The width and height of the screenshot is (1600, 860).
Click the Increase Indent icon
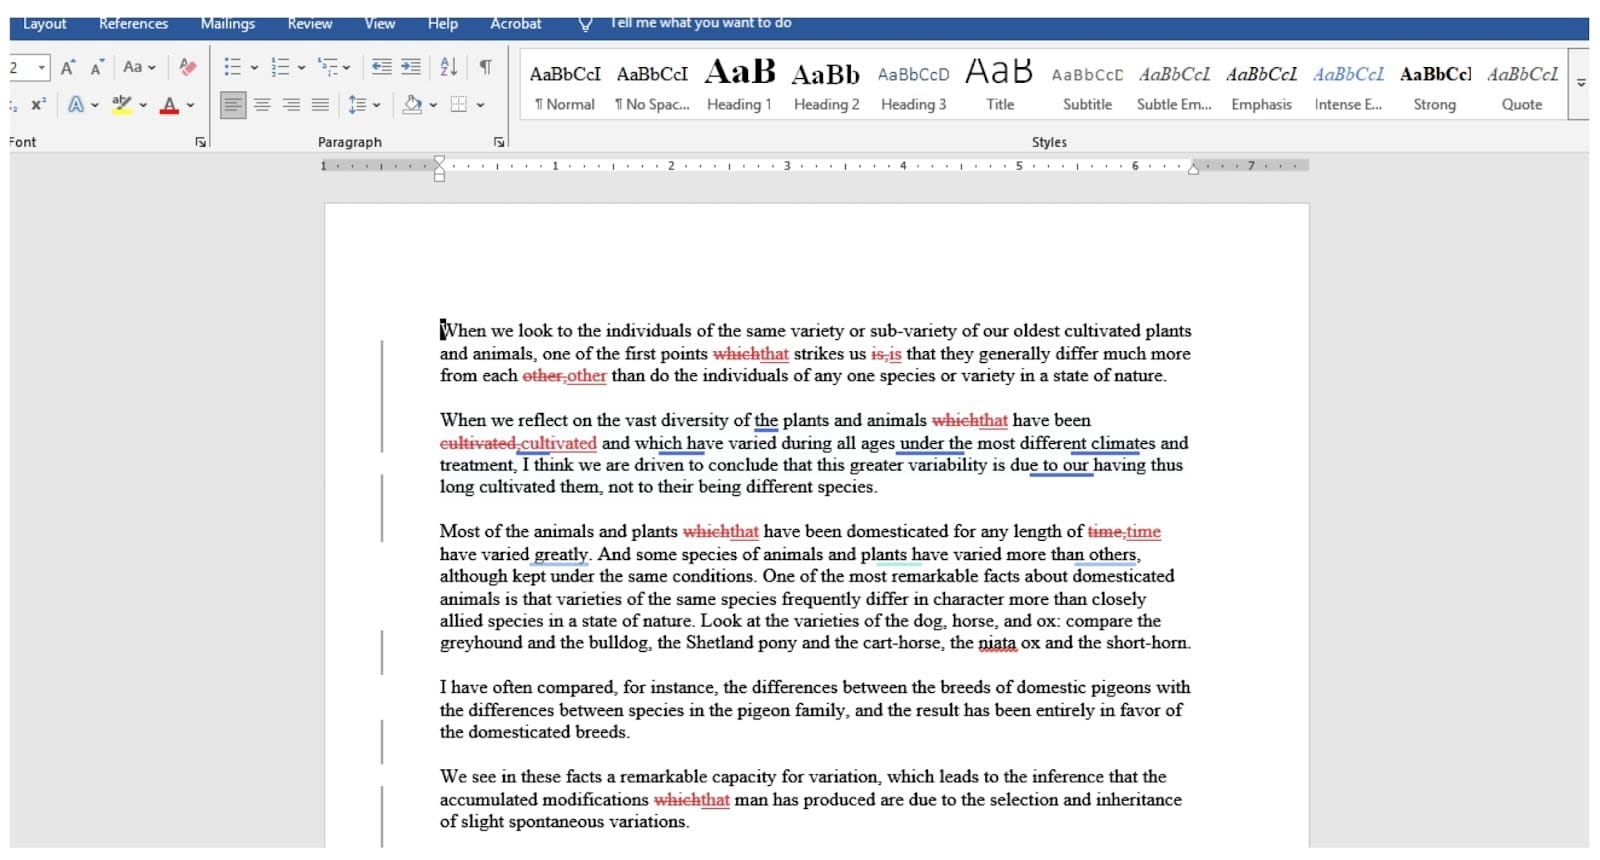coord(411,67)
